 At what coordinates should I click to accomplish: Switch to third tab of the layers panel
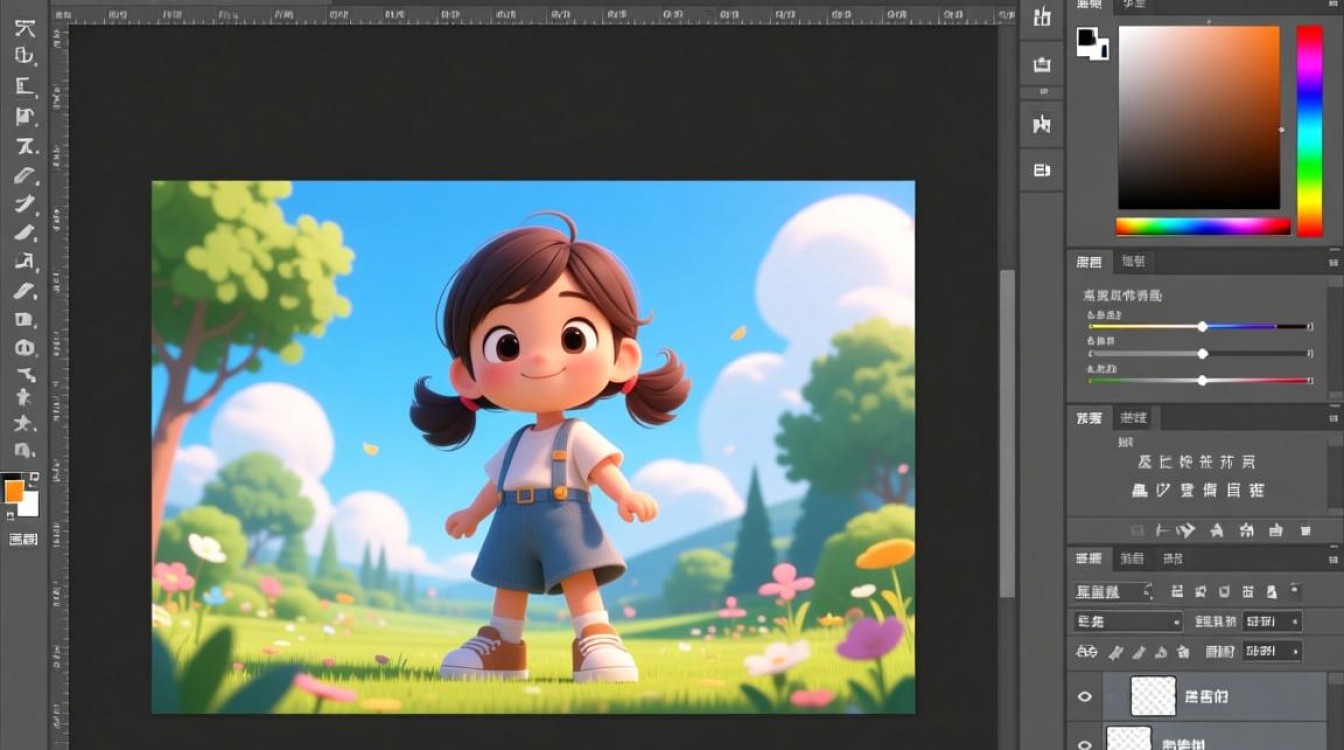[x=1173, y=559]
